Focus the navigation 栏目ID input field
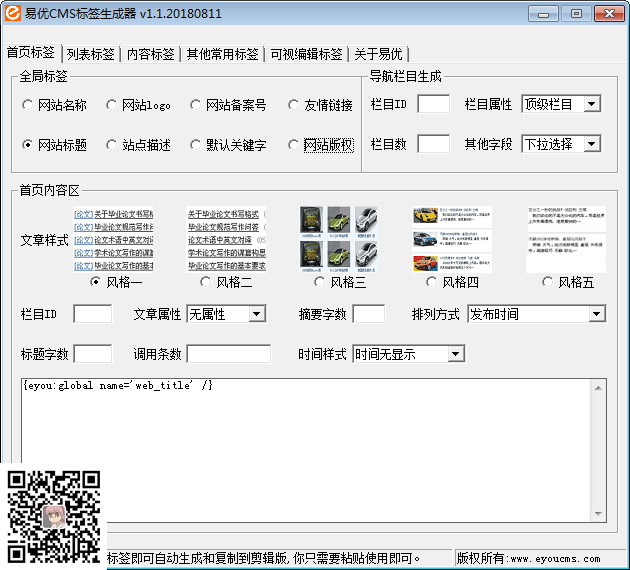This screenshot has width=630, height=570. pyautogui.click(x=434, y=104)
